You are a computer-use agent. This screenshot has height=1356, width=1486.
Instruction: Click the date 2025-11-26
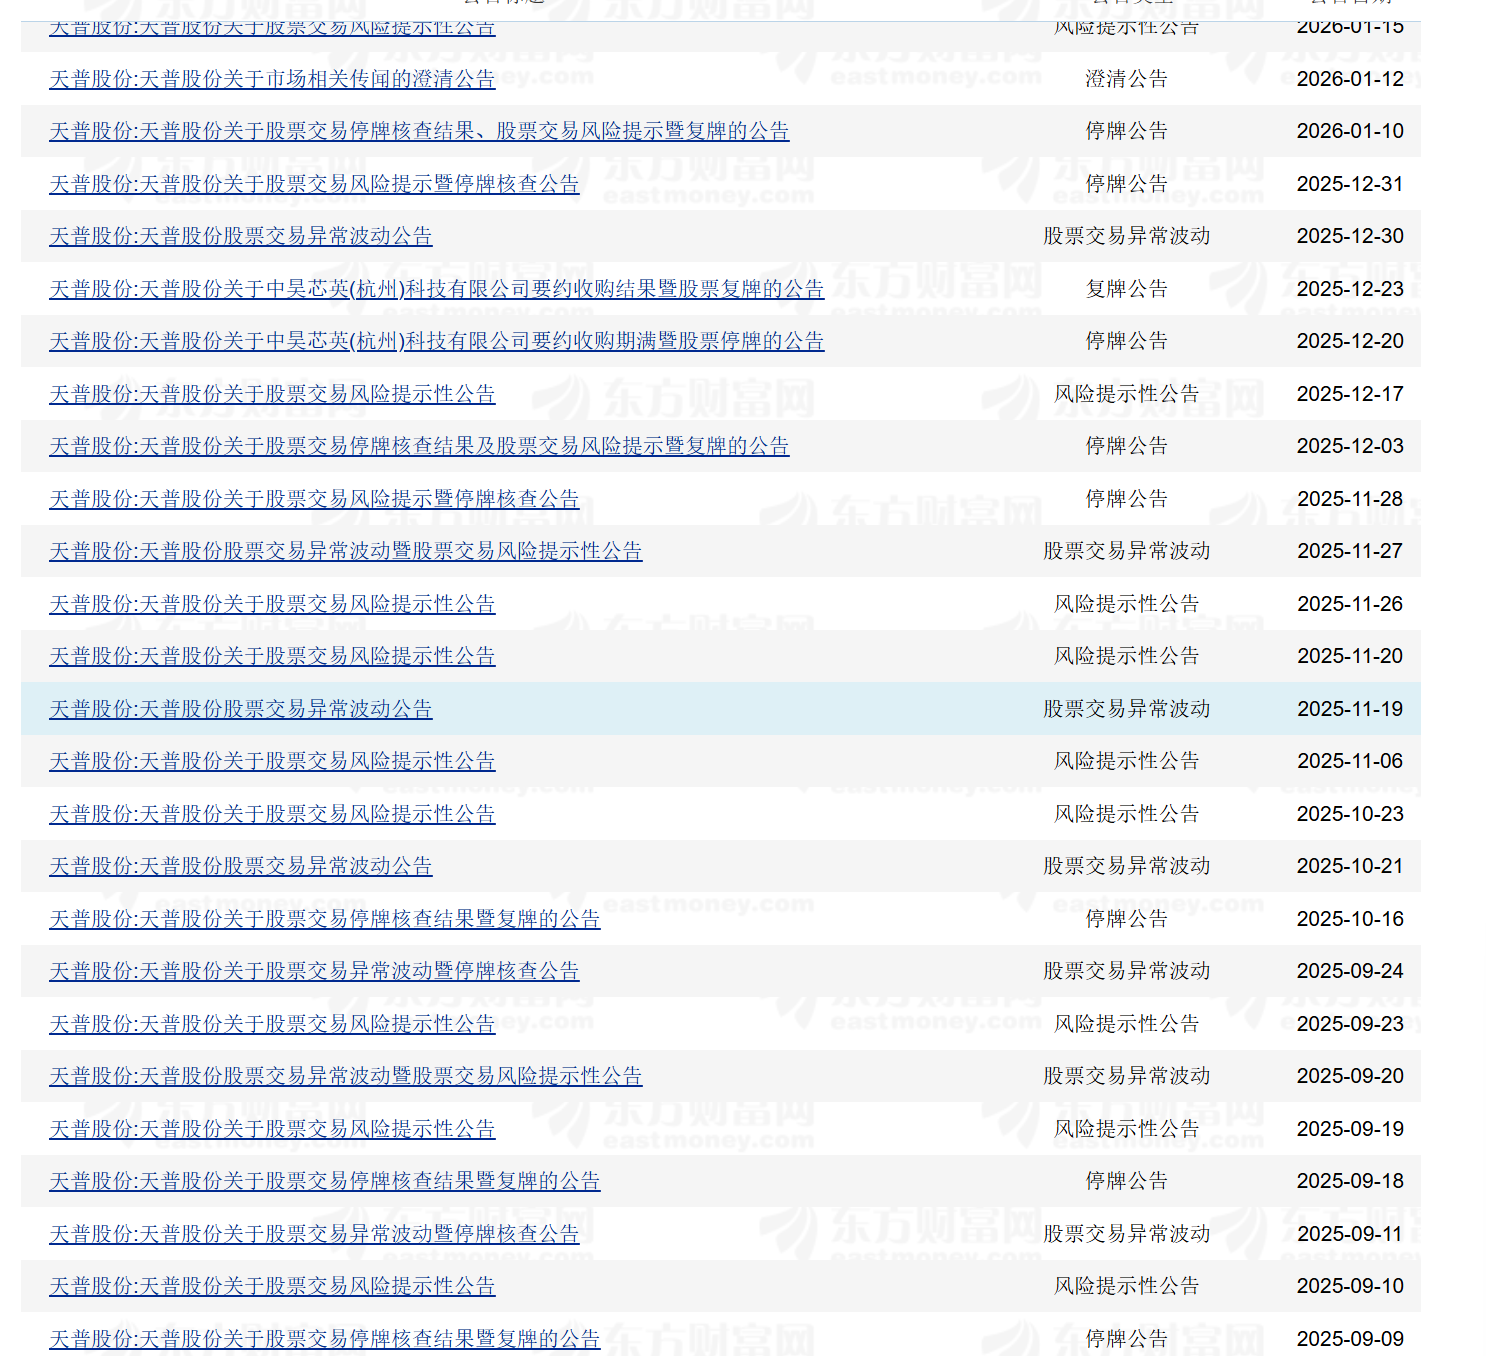coord(1350,604)
